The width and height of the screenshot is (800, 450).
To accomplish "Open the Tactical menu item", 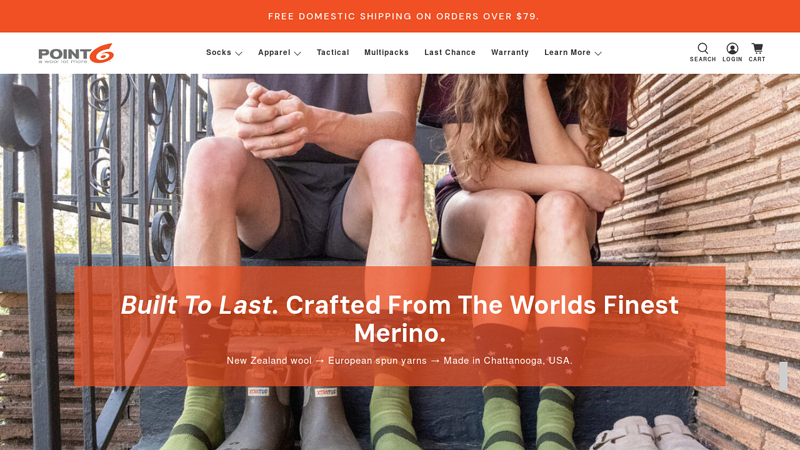I will 333,53.
